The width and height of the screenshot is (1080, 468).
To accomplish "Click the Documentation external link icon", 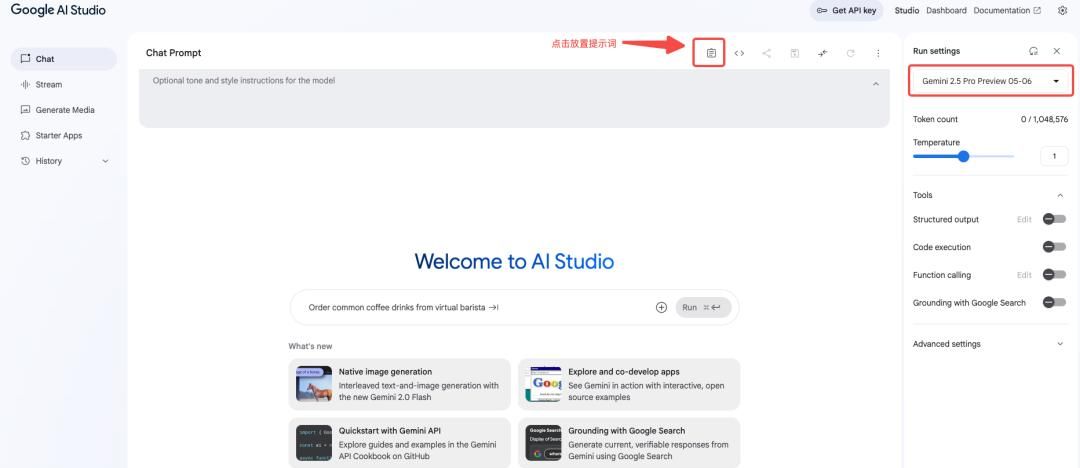I will pos(1037,10).
